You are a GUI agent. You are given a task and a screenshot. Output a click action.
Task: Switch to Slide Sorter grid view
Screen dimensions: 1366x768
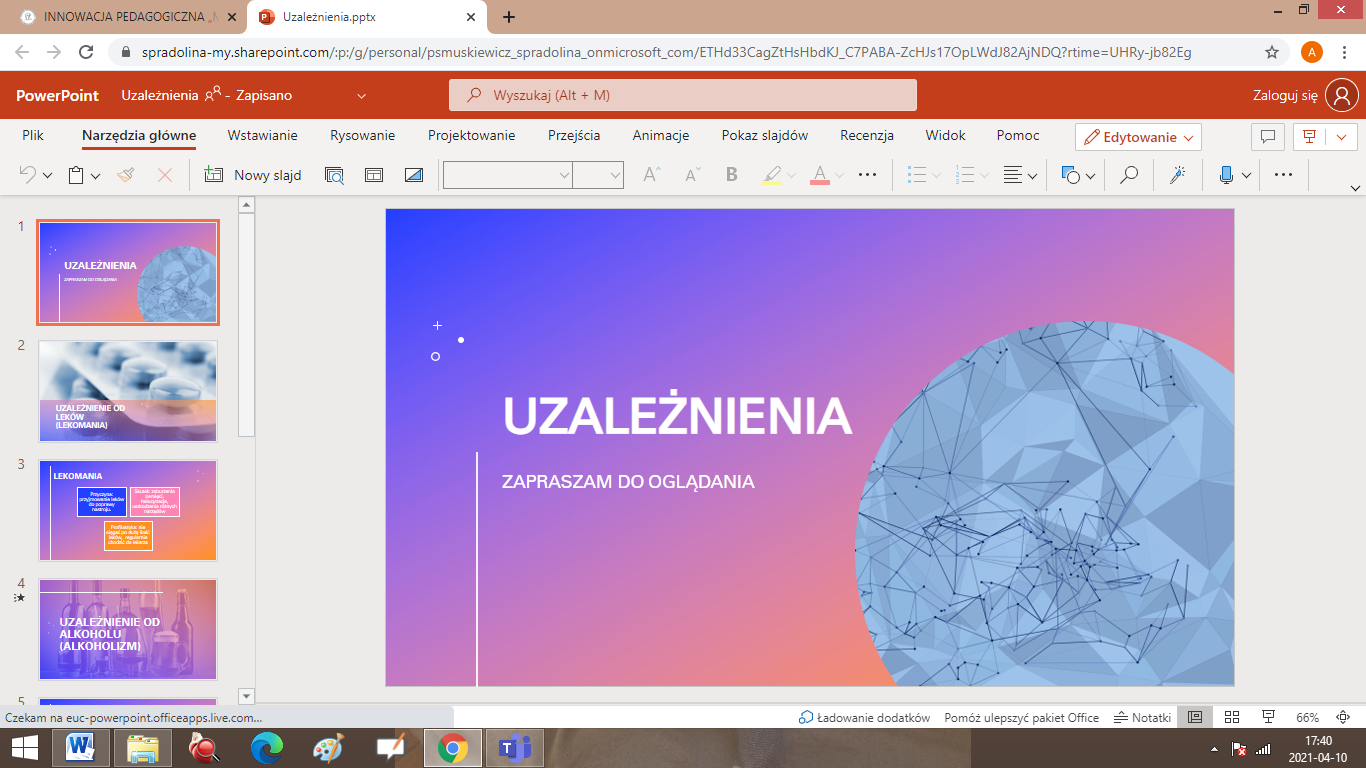coord(1231,717)
